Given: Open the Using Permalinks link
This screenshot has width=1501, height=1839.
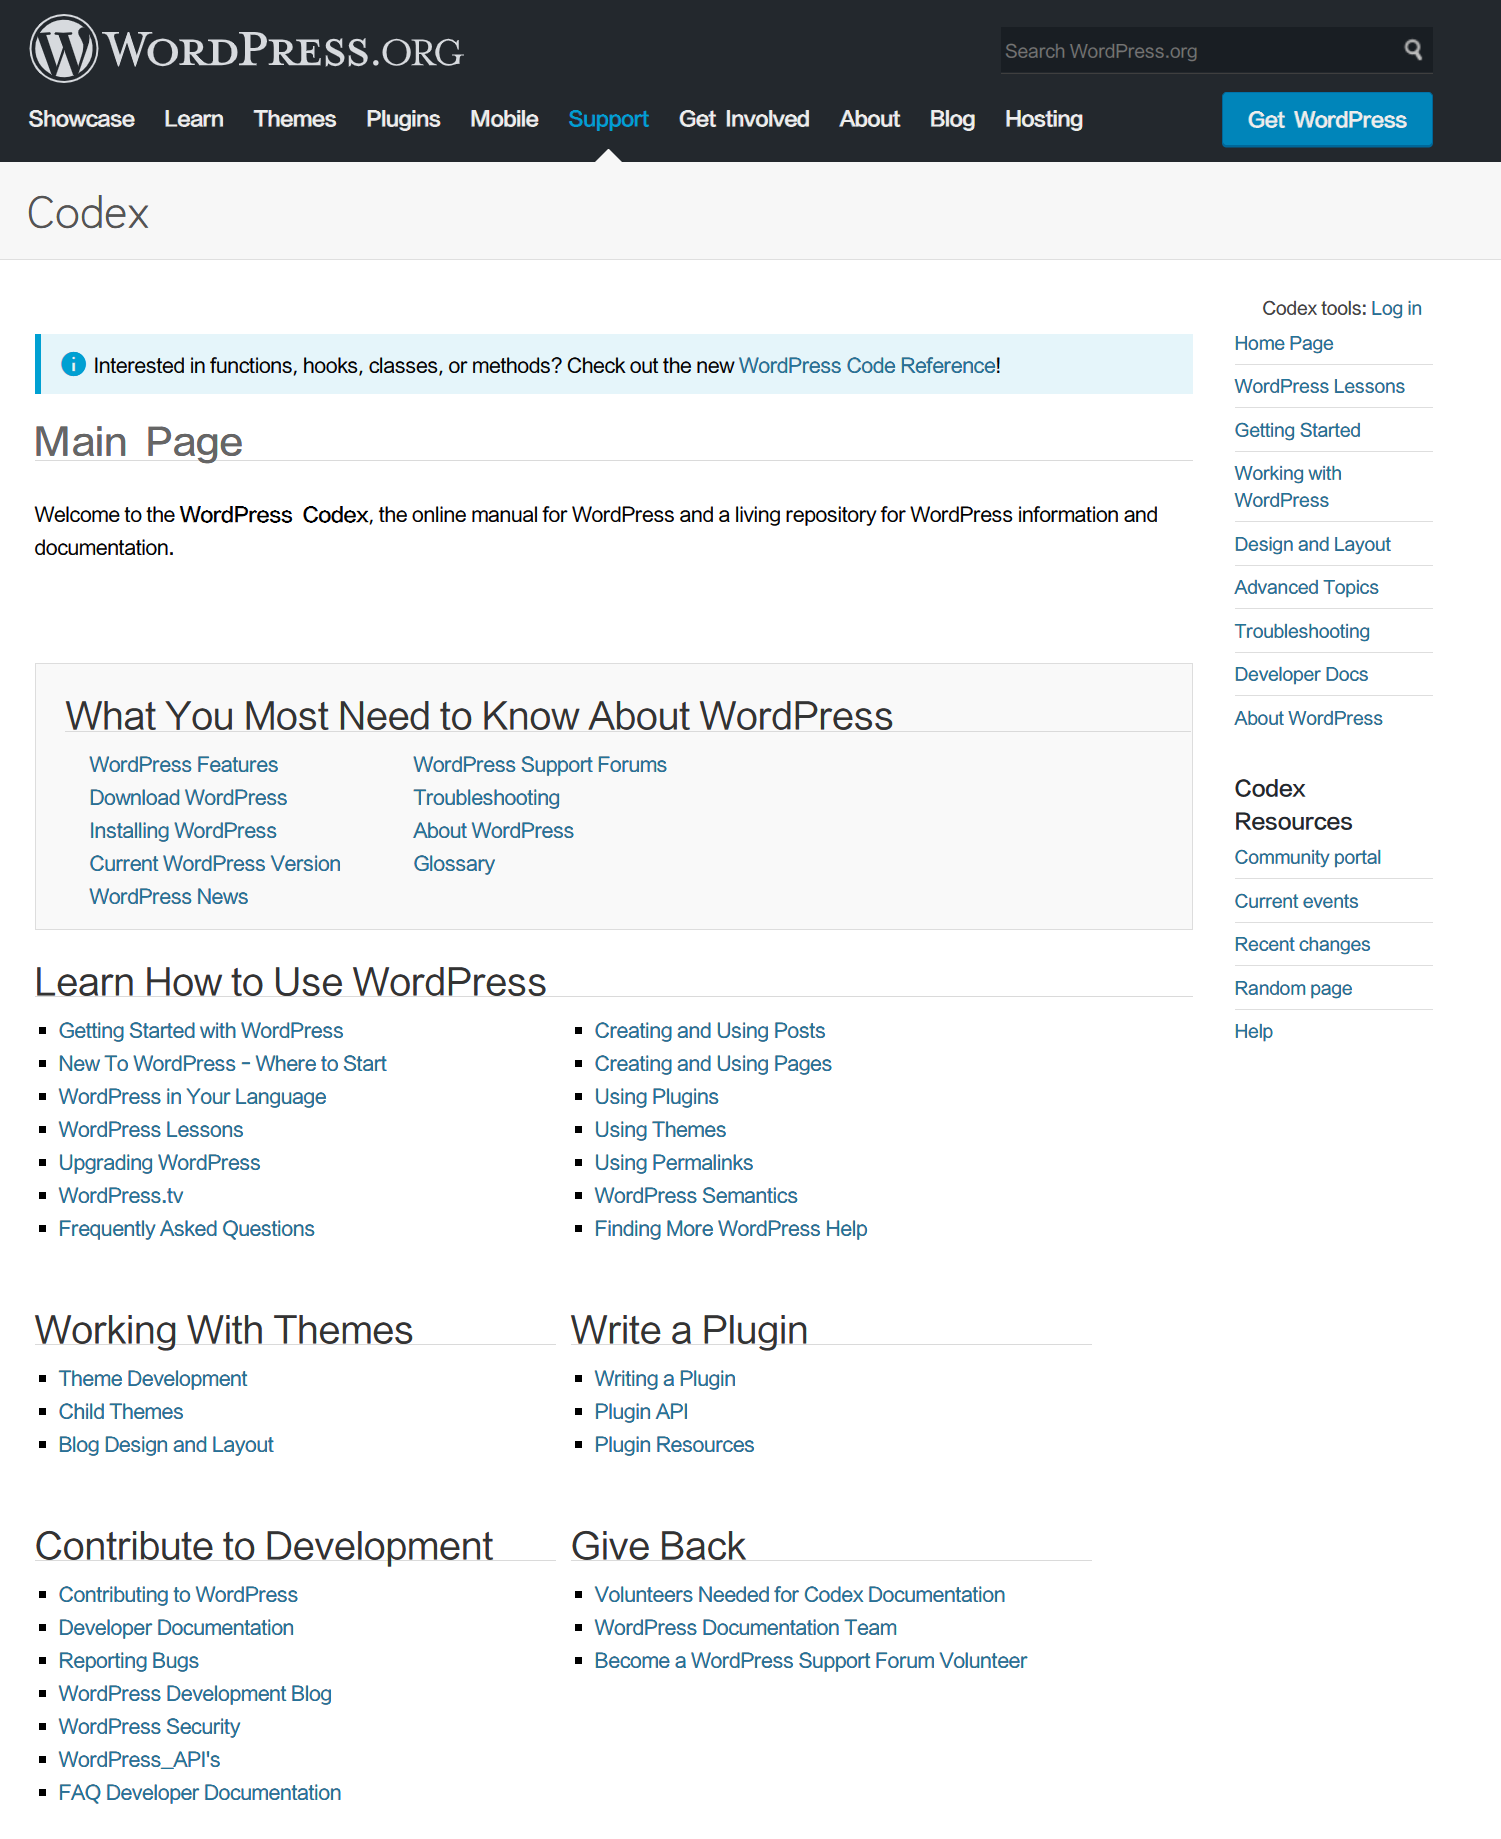Looking at the screenshot, I should [674, 1163].
